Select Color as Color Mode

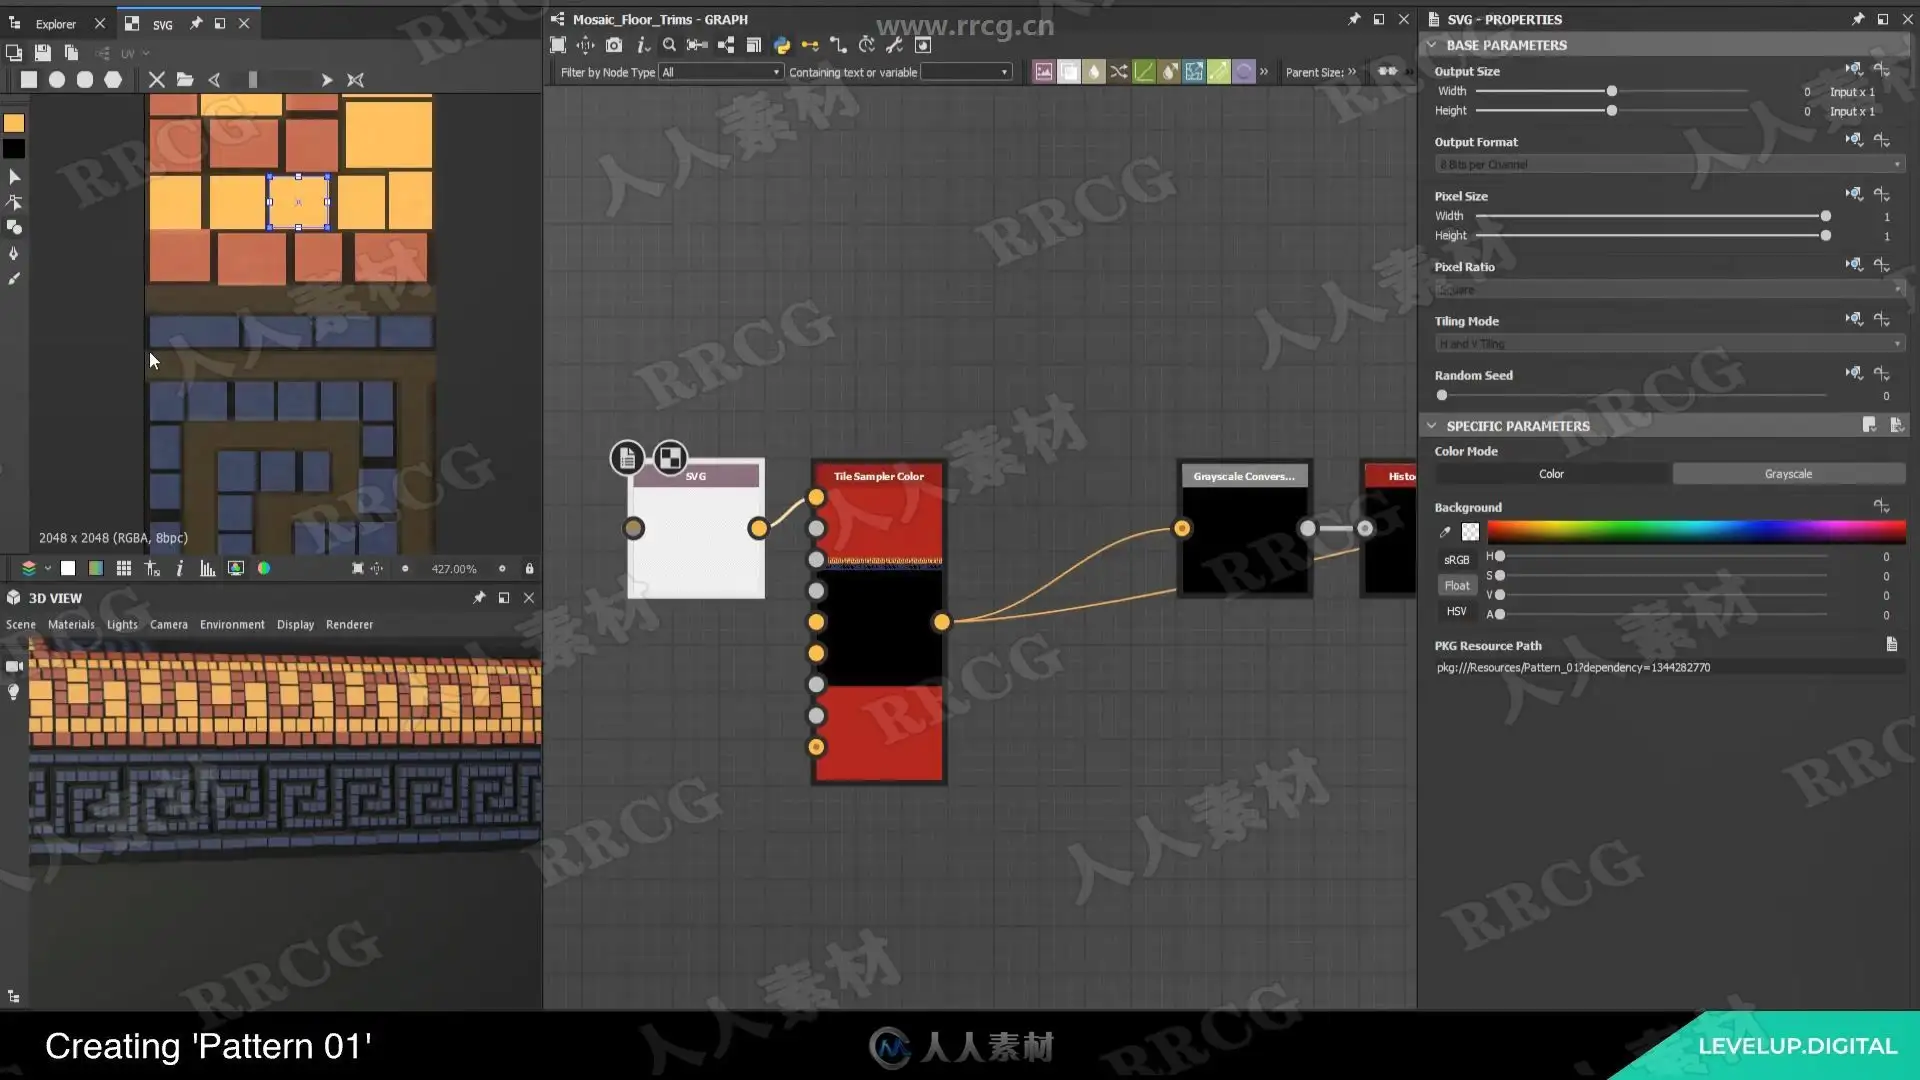pyautogui.click(x=1551, y=474)
